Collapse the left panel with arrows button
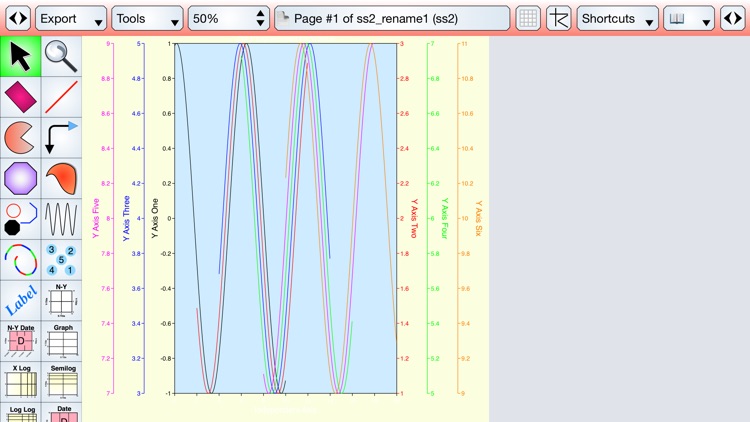Screen dimensions: 750x422 (18, 19)
